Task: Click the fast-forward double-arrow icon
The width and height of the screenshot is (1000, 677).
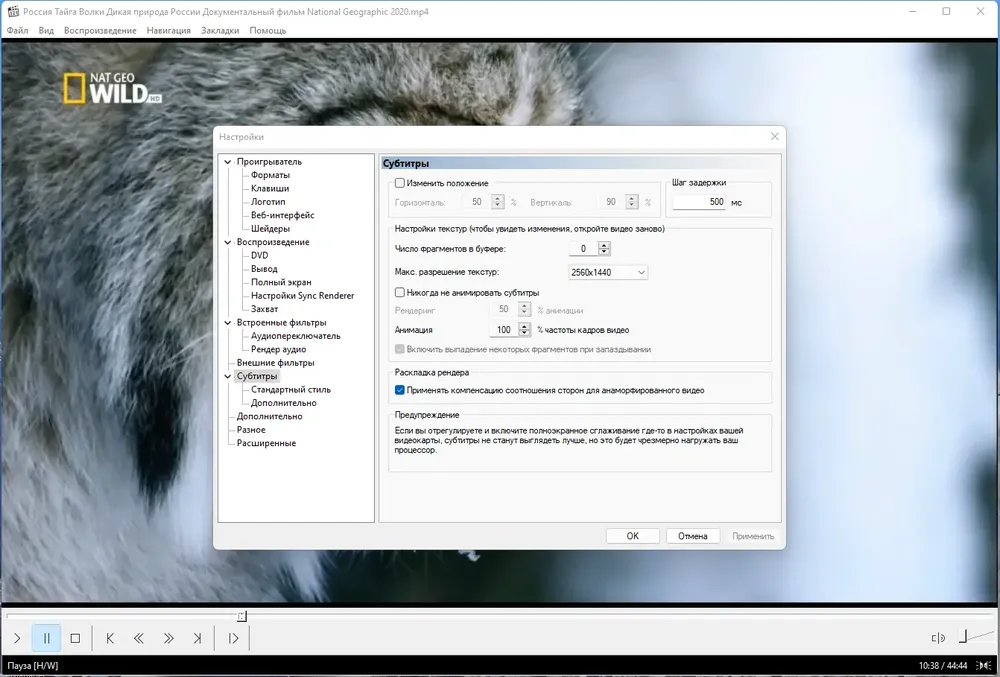Action: pyautogui.click(x=168, y=638)
